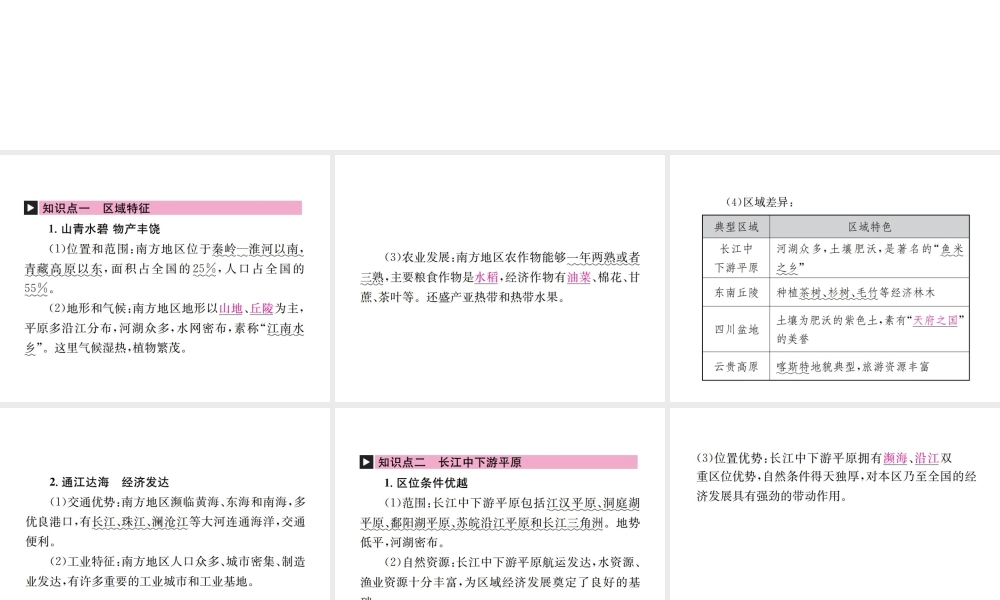Click the underlined figure 25%
This screenshot has height=600, width=1000.
click(x=205, y=269)
